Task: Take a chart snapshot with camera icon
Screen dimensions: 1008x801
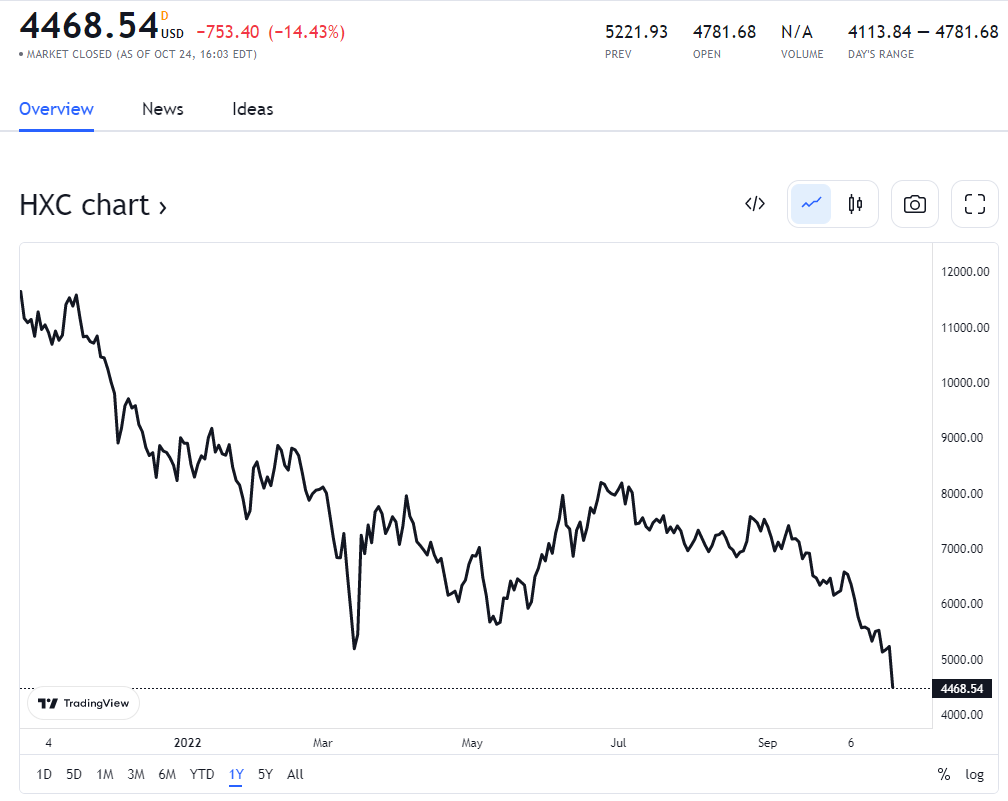Action: click(914, 204)
